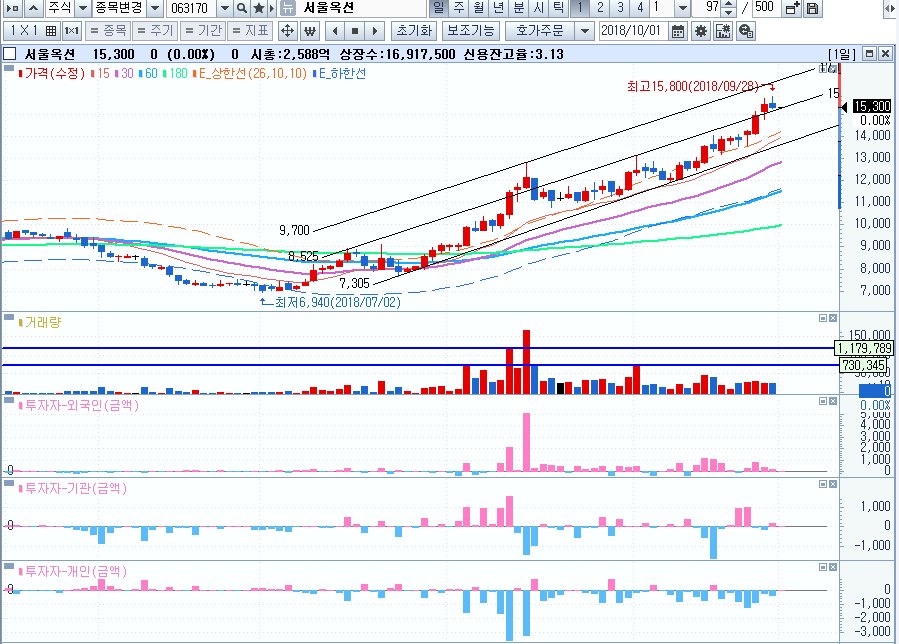
Task: Click the 180 moving average legend
Action: pos(175,73)
